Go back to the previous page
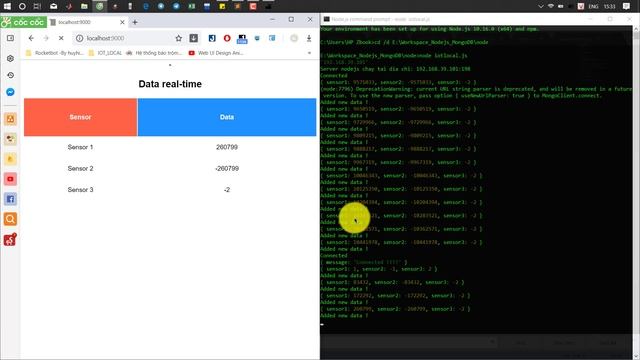 click(x=31, y=38)
